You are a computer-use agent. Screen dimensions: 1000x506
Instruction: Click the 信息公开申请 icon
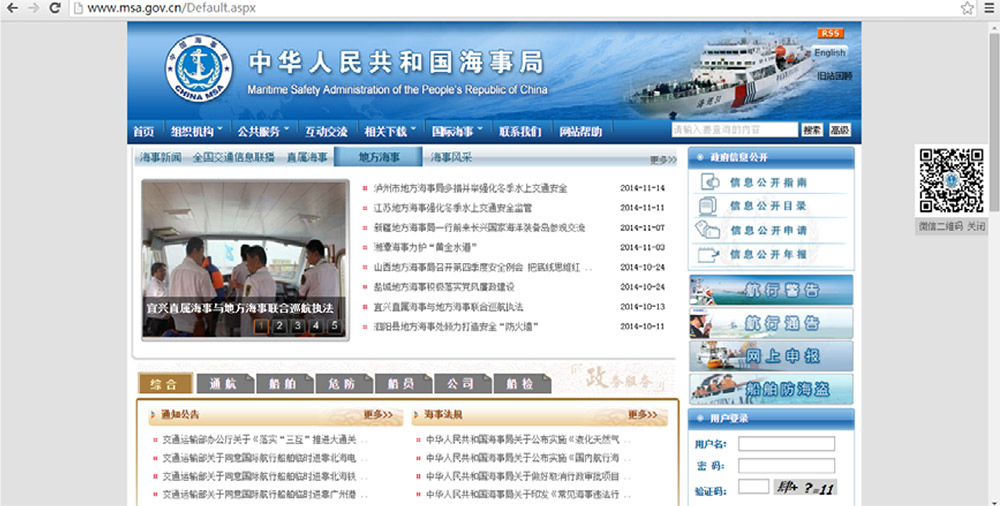coord(708,229)
